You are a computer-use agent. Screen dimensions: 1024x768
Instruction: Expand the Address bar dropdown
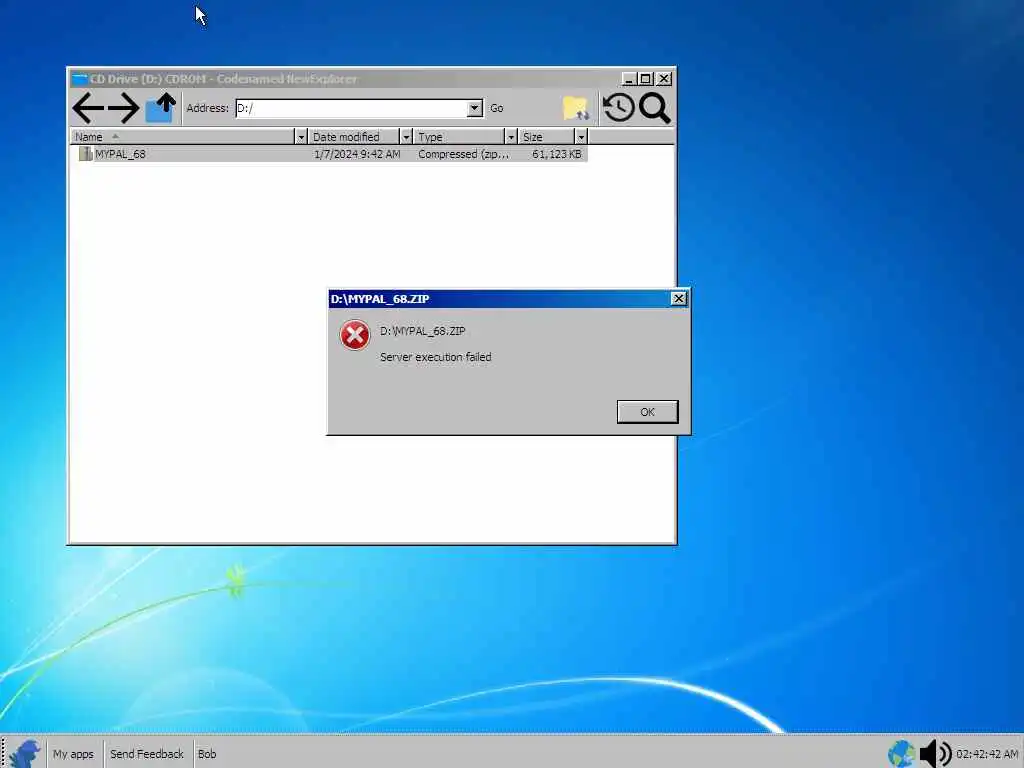(475, 108)
